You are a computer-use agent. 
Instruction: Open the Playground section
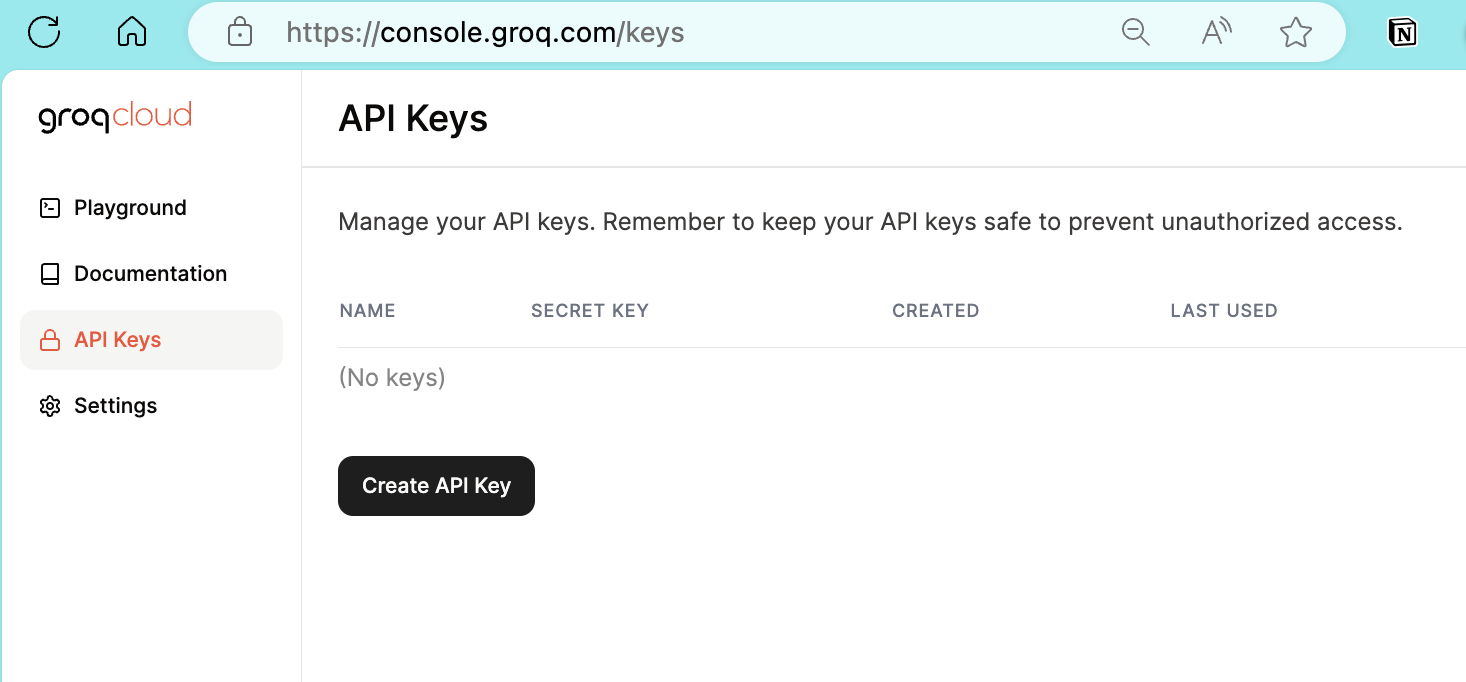point(130,207)
